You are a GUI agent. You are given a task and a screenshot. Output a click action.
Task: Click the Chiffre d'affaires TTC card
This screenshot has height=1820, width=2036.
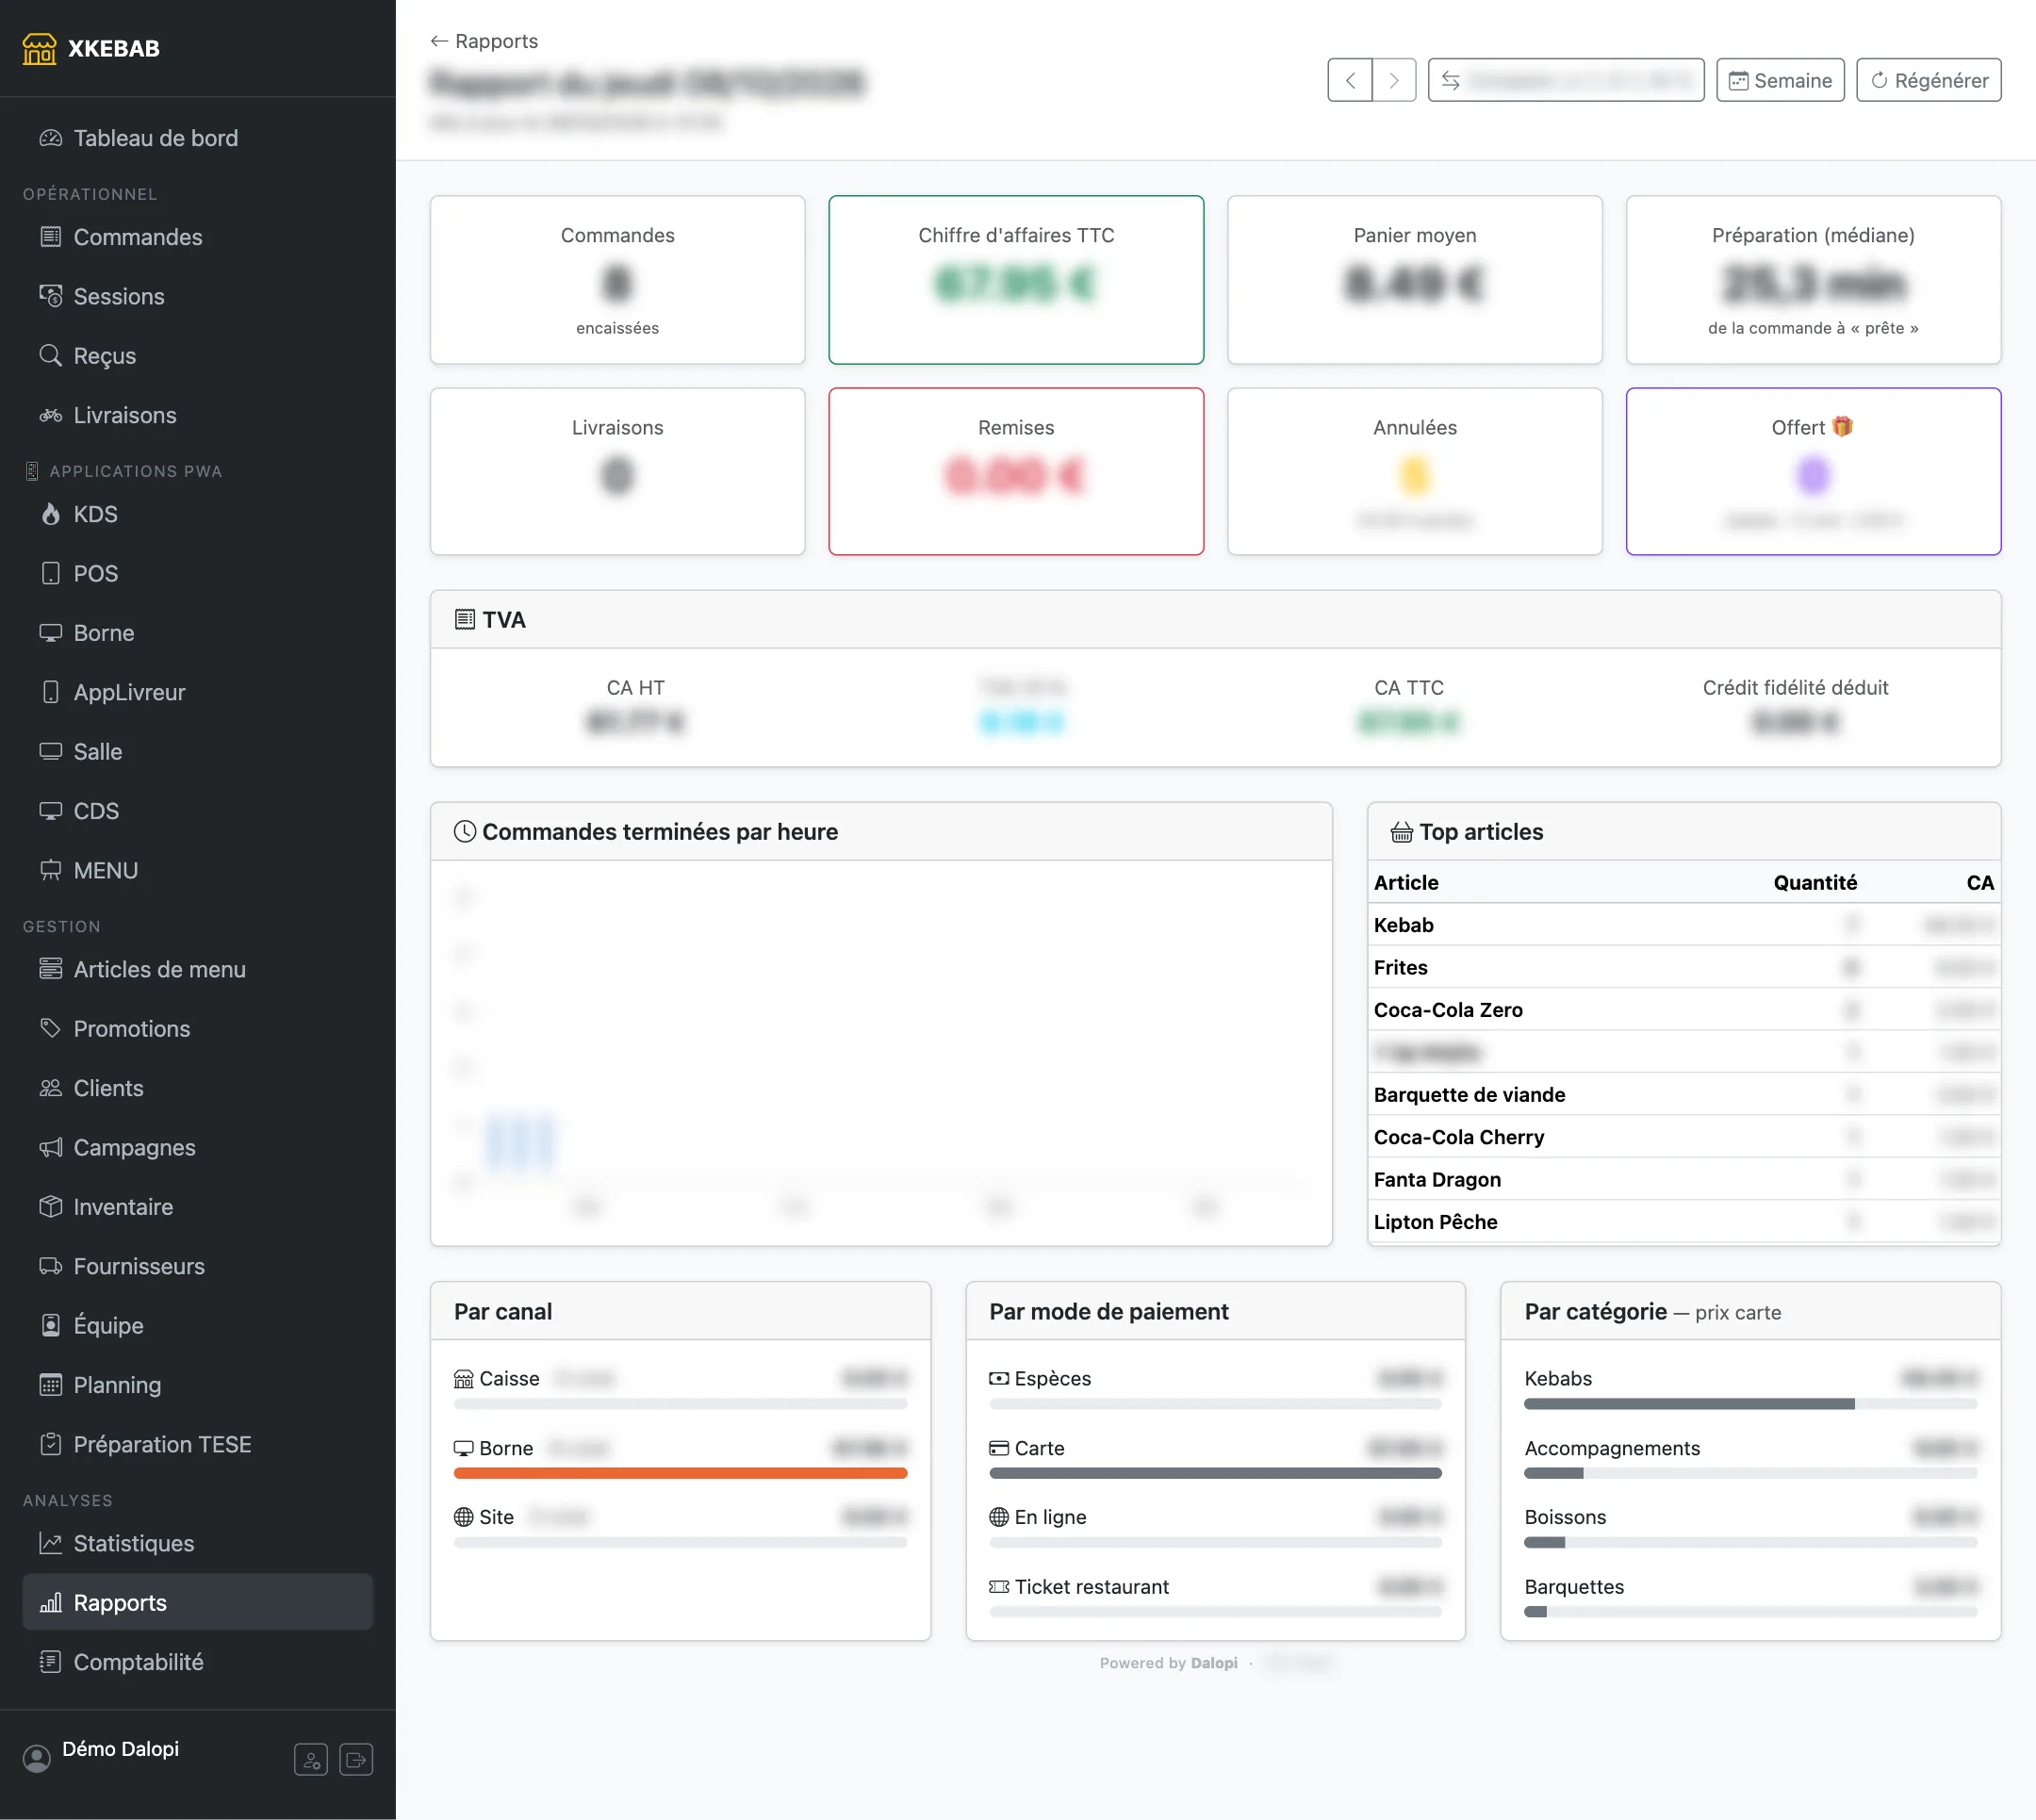[x=1016, y=279]
